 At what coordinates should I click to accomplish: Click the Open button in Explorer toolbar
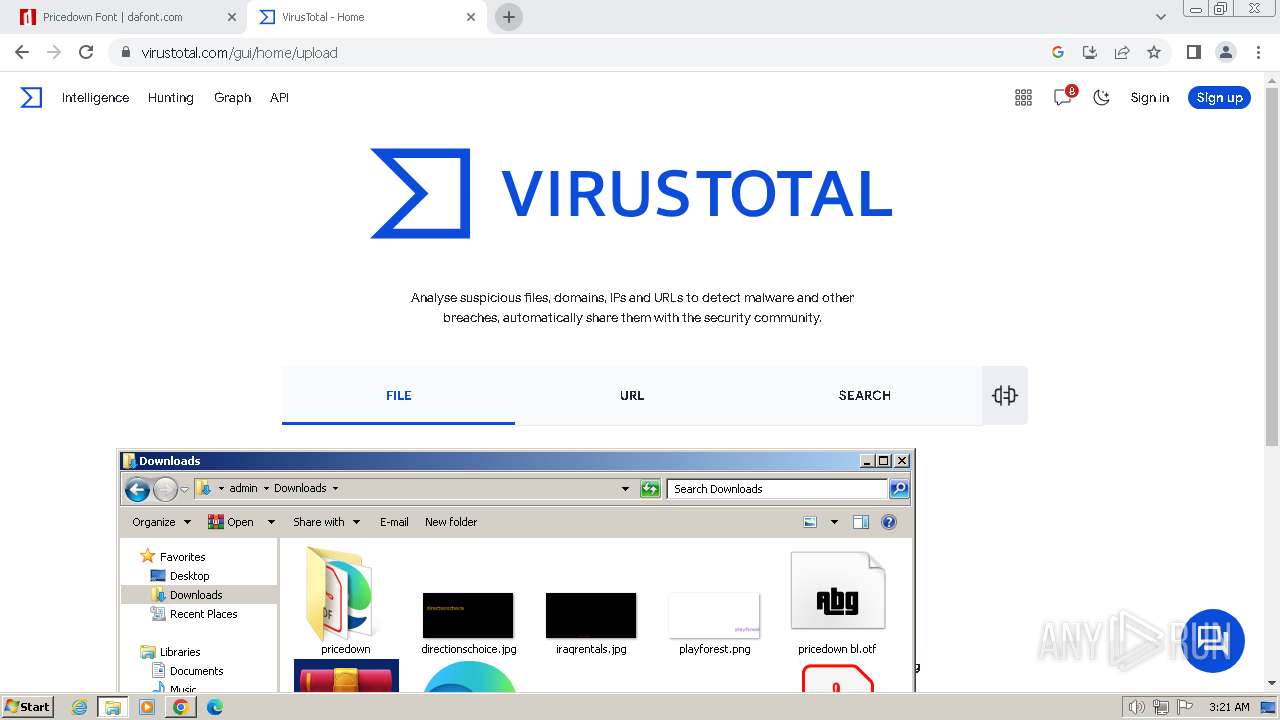(x=232, y=522)
